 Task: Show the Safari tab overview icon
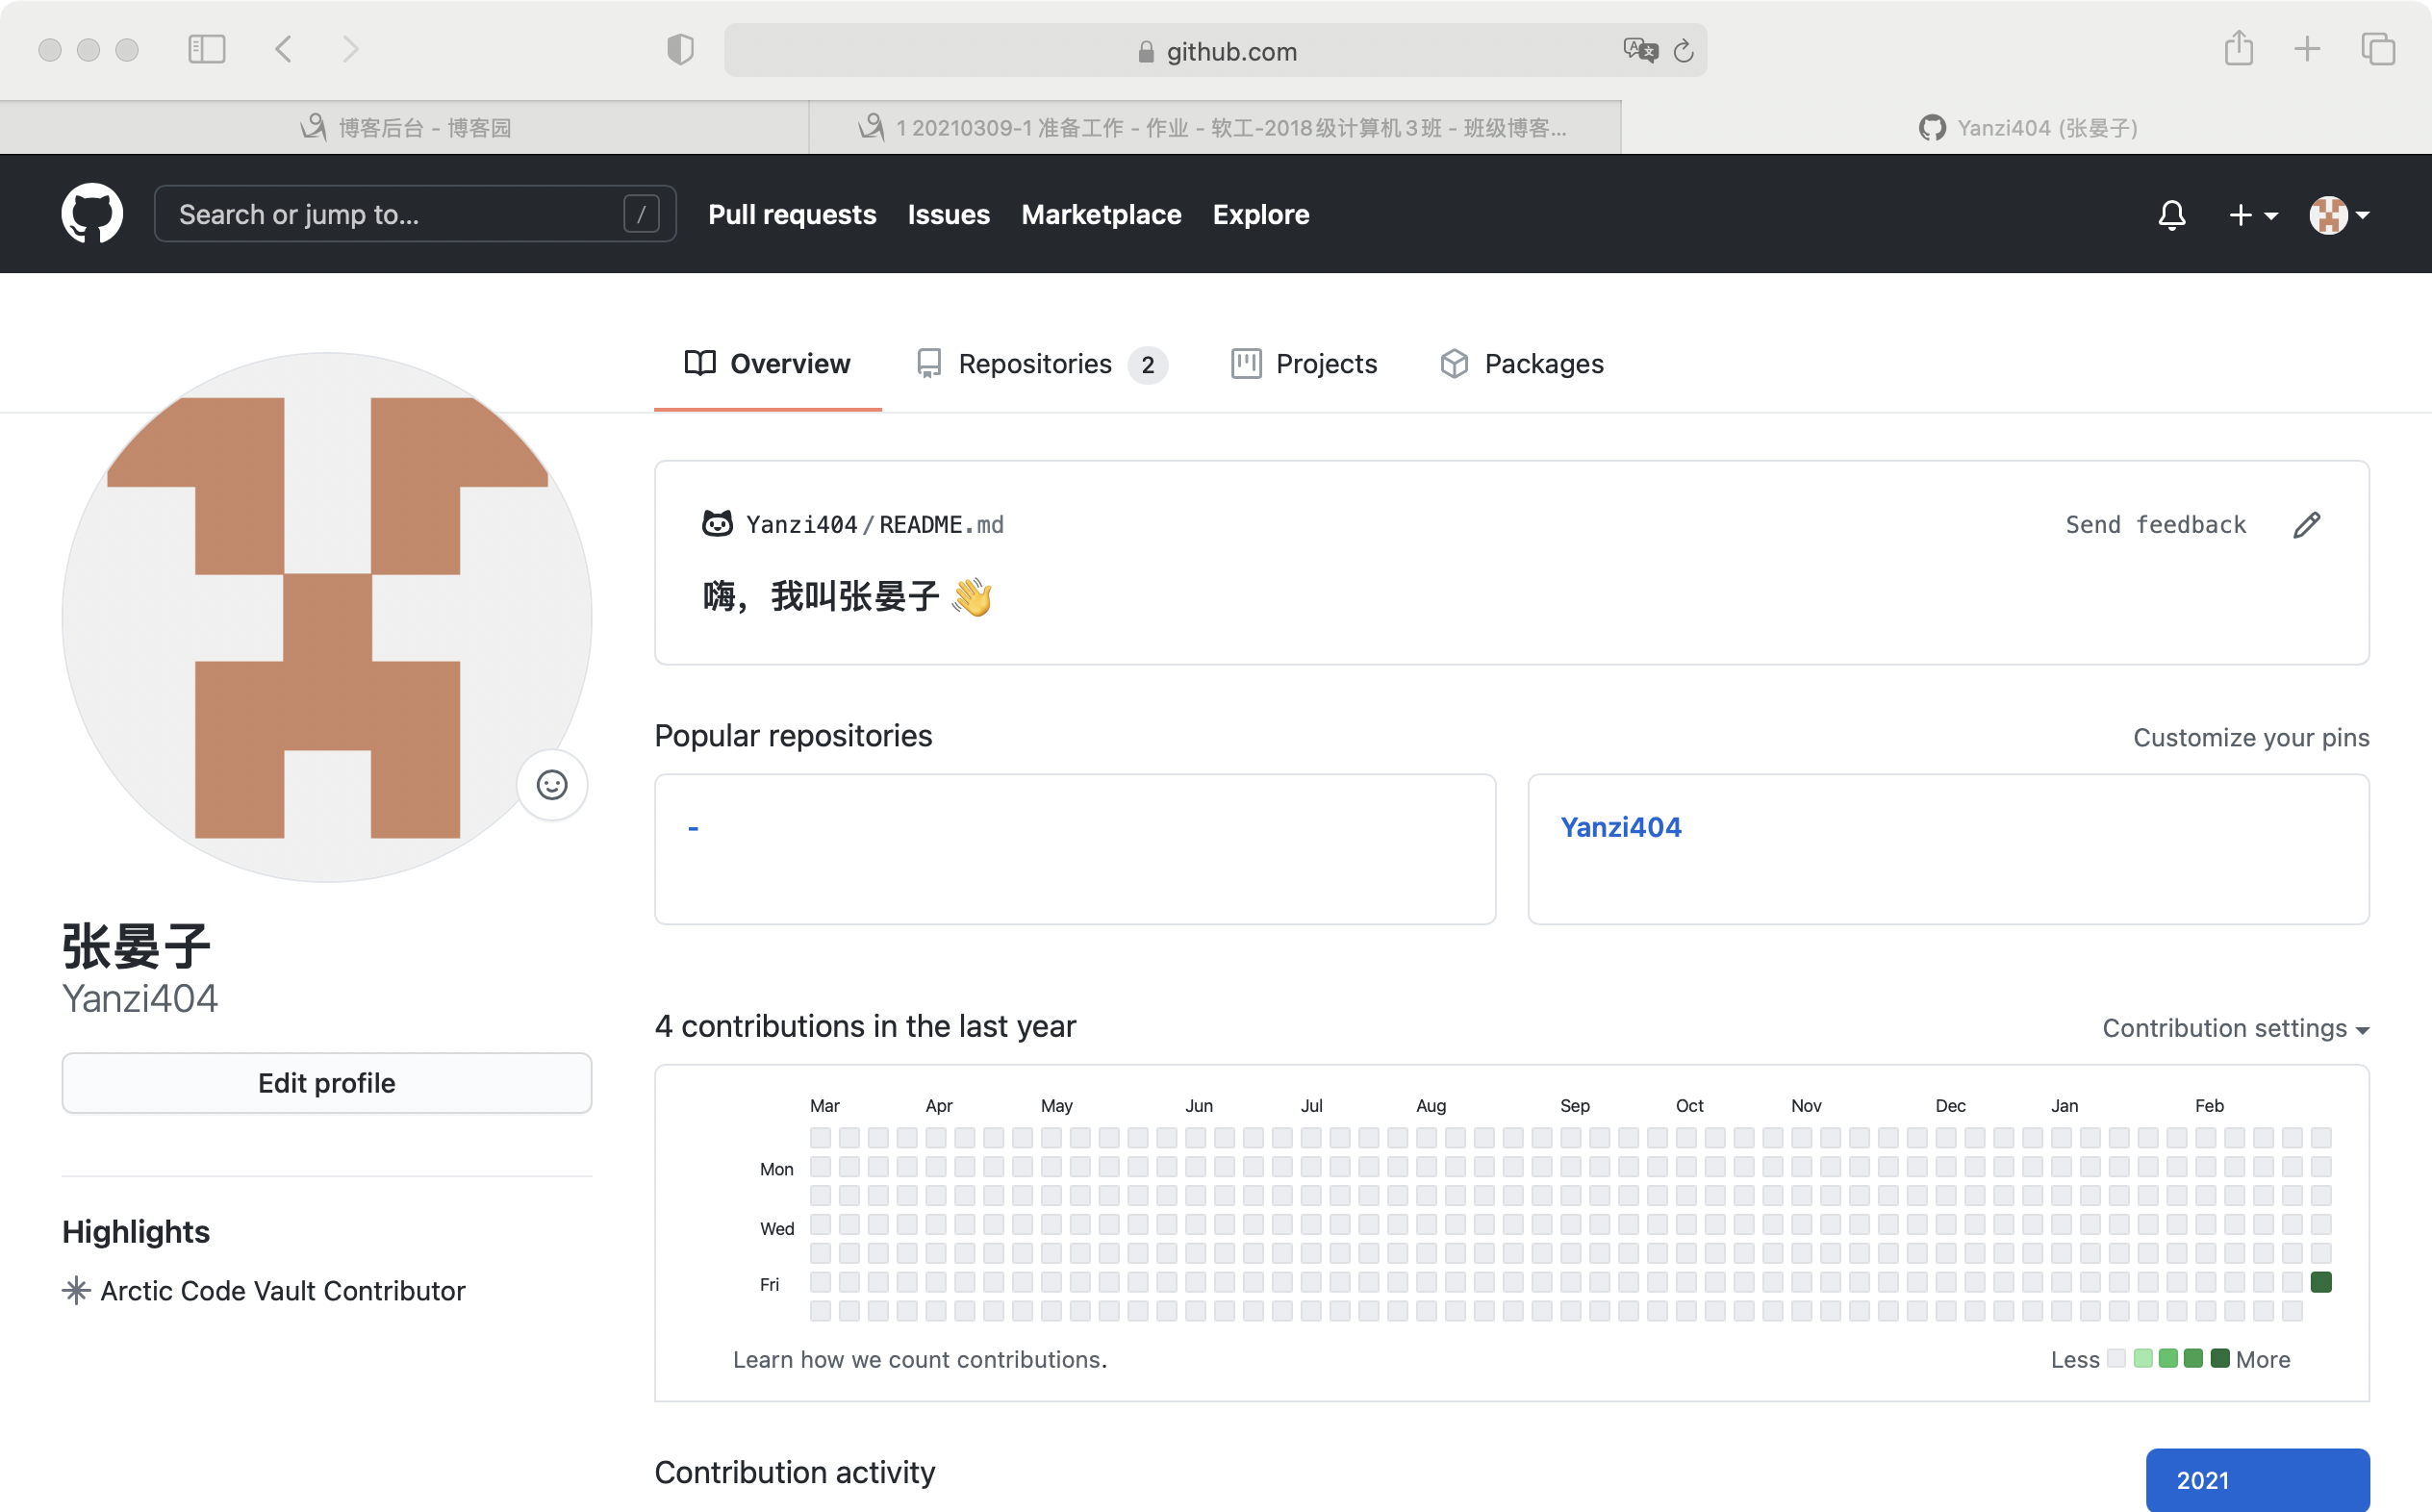coord(2377,49)
